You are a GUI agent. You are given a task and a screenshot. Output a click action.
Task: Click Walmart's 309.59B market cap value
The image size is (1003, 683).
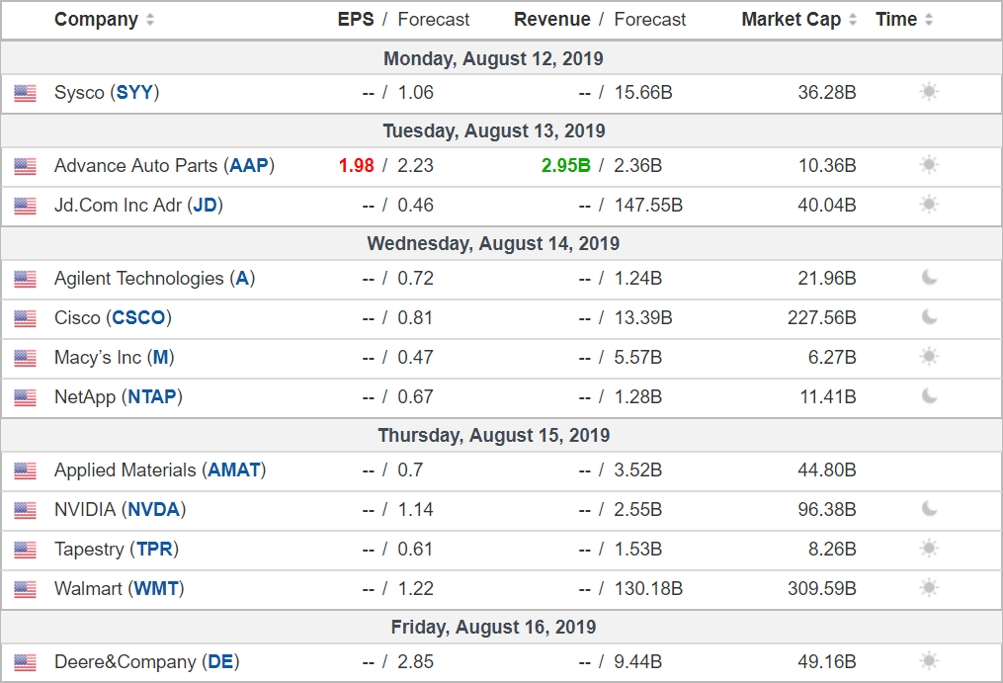pyautogui.click(x=821, y=588)
